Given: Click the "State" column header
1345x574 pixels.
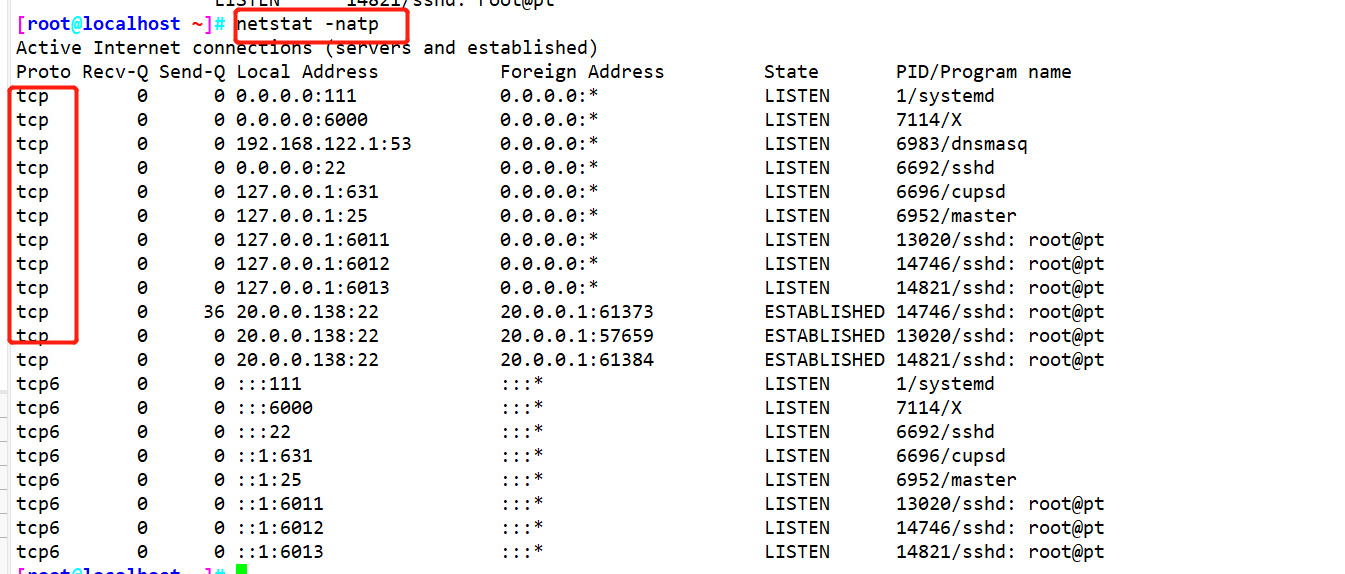Looking at the screenshot, I should click(x=791, y=72).
